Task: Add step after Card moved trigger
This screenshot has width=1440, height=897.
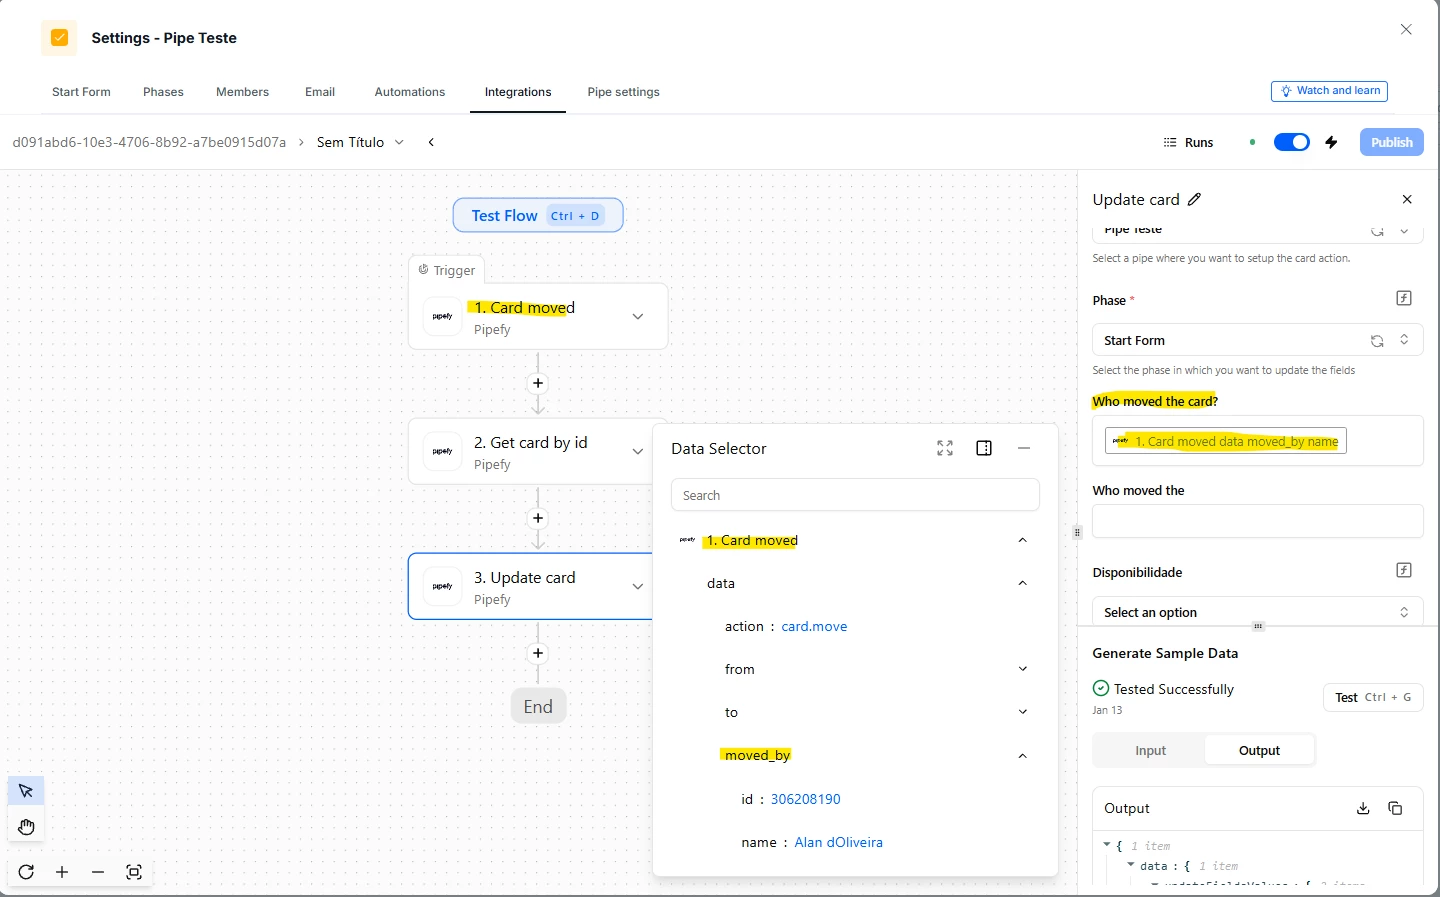Action: 538,383
